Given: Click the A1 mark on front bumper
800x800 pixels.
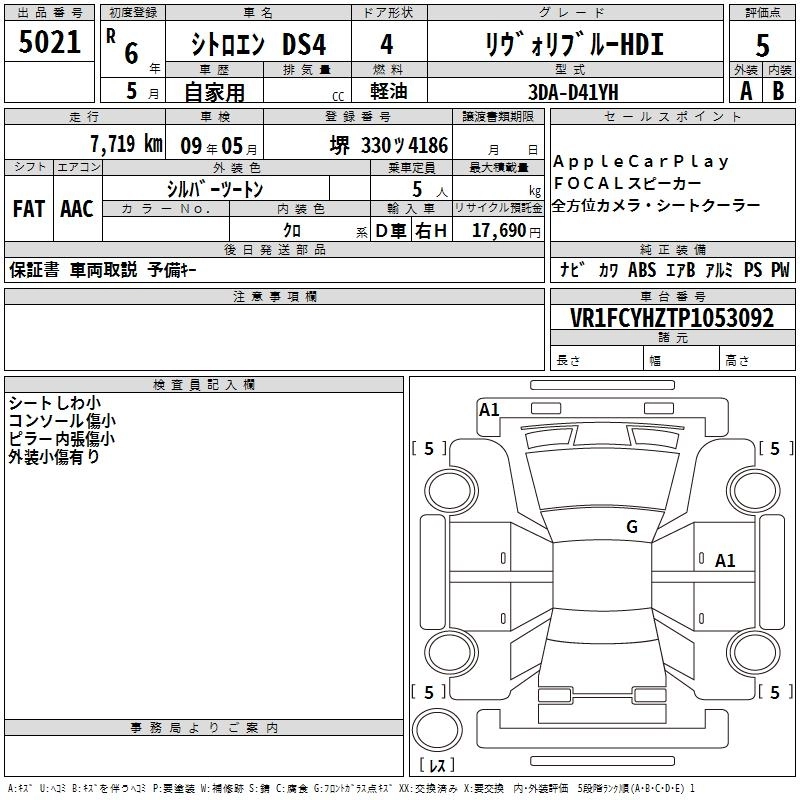Looking at the screenshot, I should point(489,410).
